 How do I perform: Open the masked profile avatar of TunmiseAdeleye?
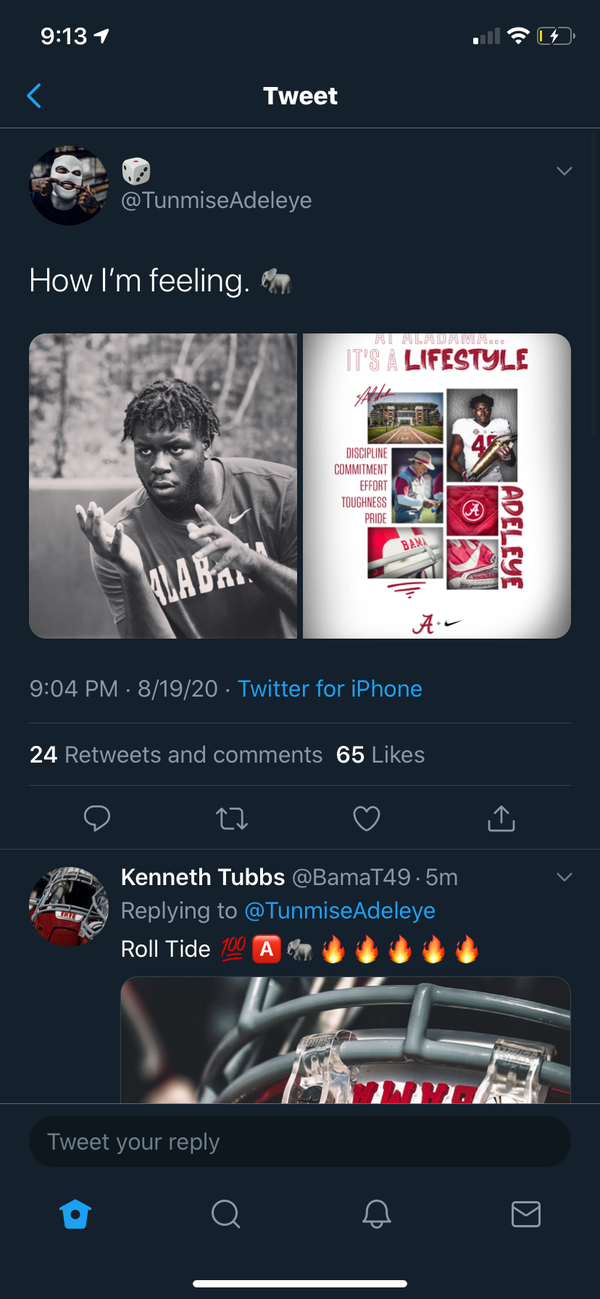[69, 186]
